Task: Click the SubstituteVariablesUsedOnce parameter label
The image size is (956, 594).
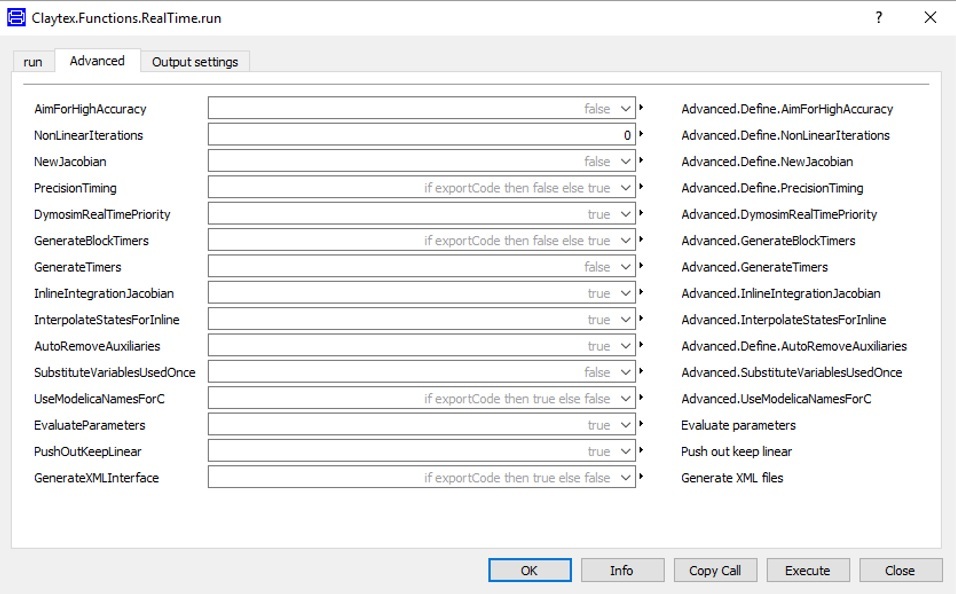Action: 115,372
